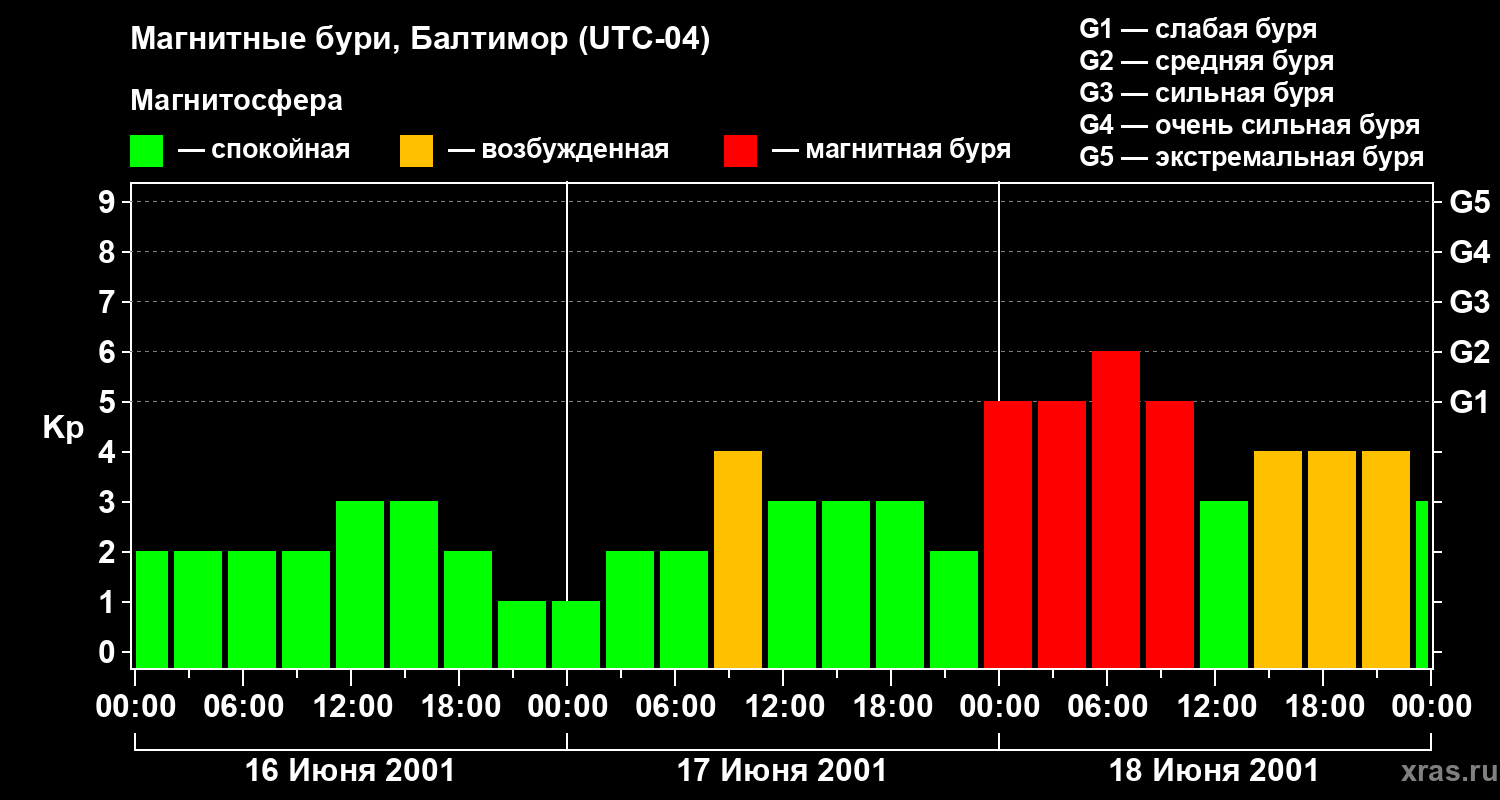Click the G1 mark on the right axis
The height and width of the screenshot is (800, 1500).
tap(1469, 402)
